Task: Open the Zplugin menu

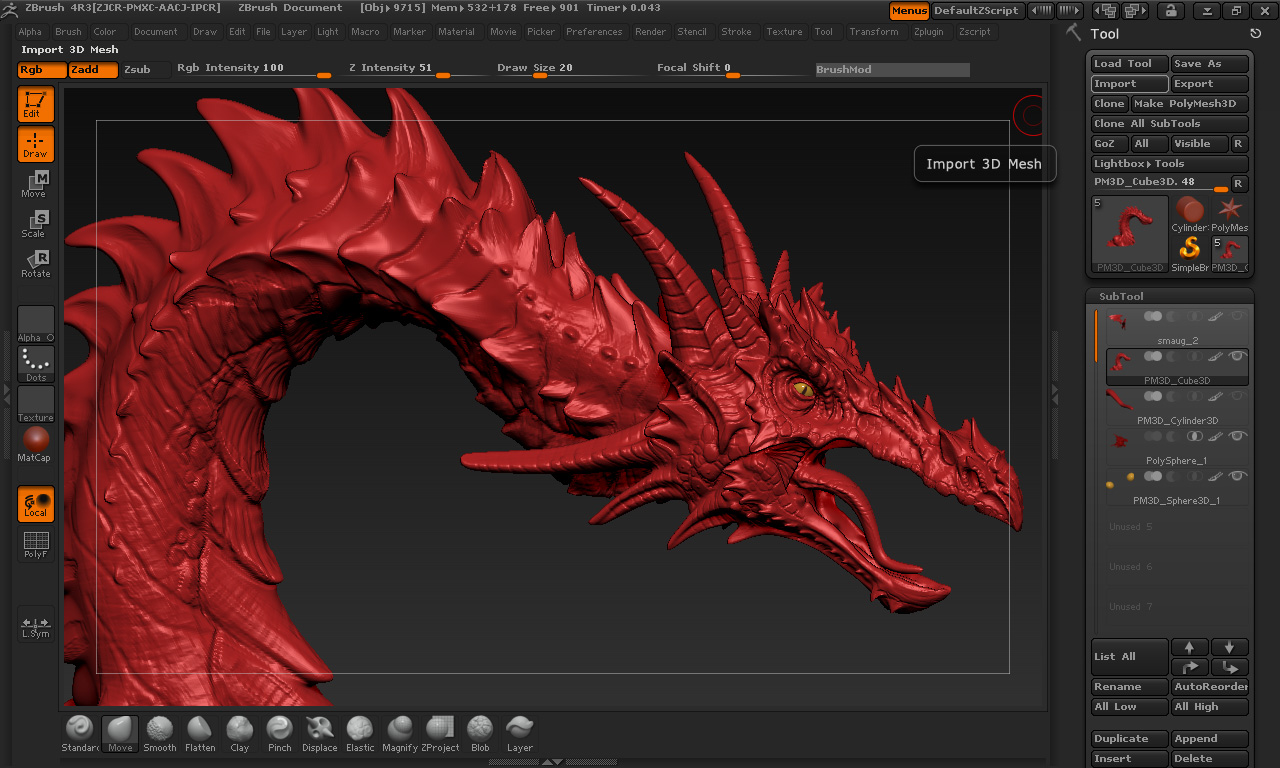Action: click(x=928, y=32)
